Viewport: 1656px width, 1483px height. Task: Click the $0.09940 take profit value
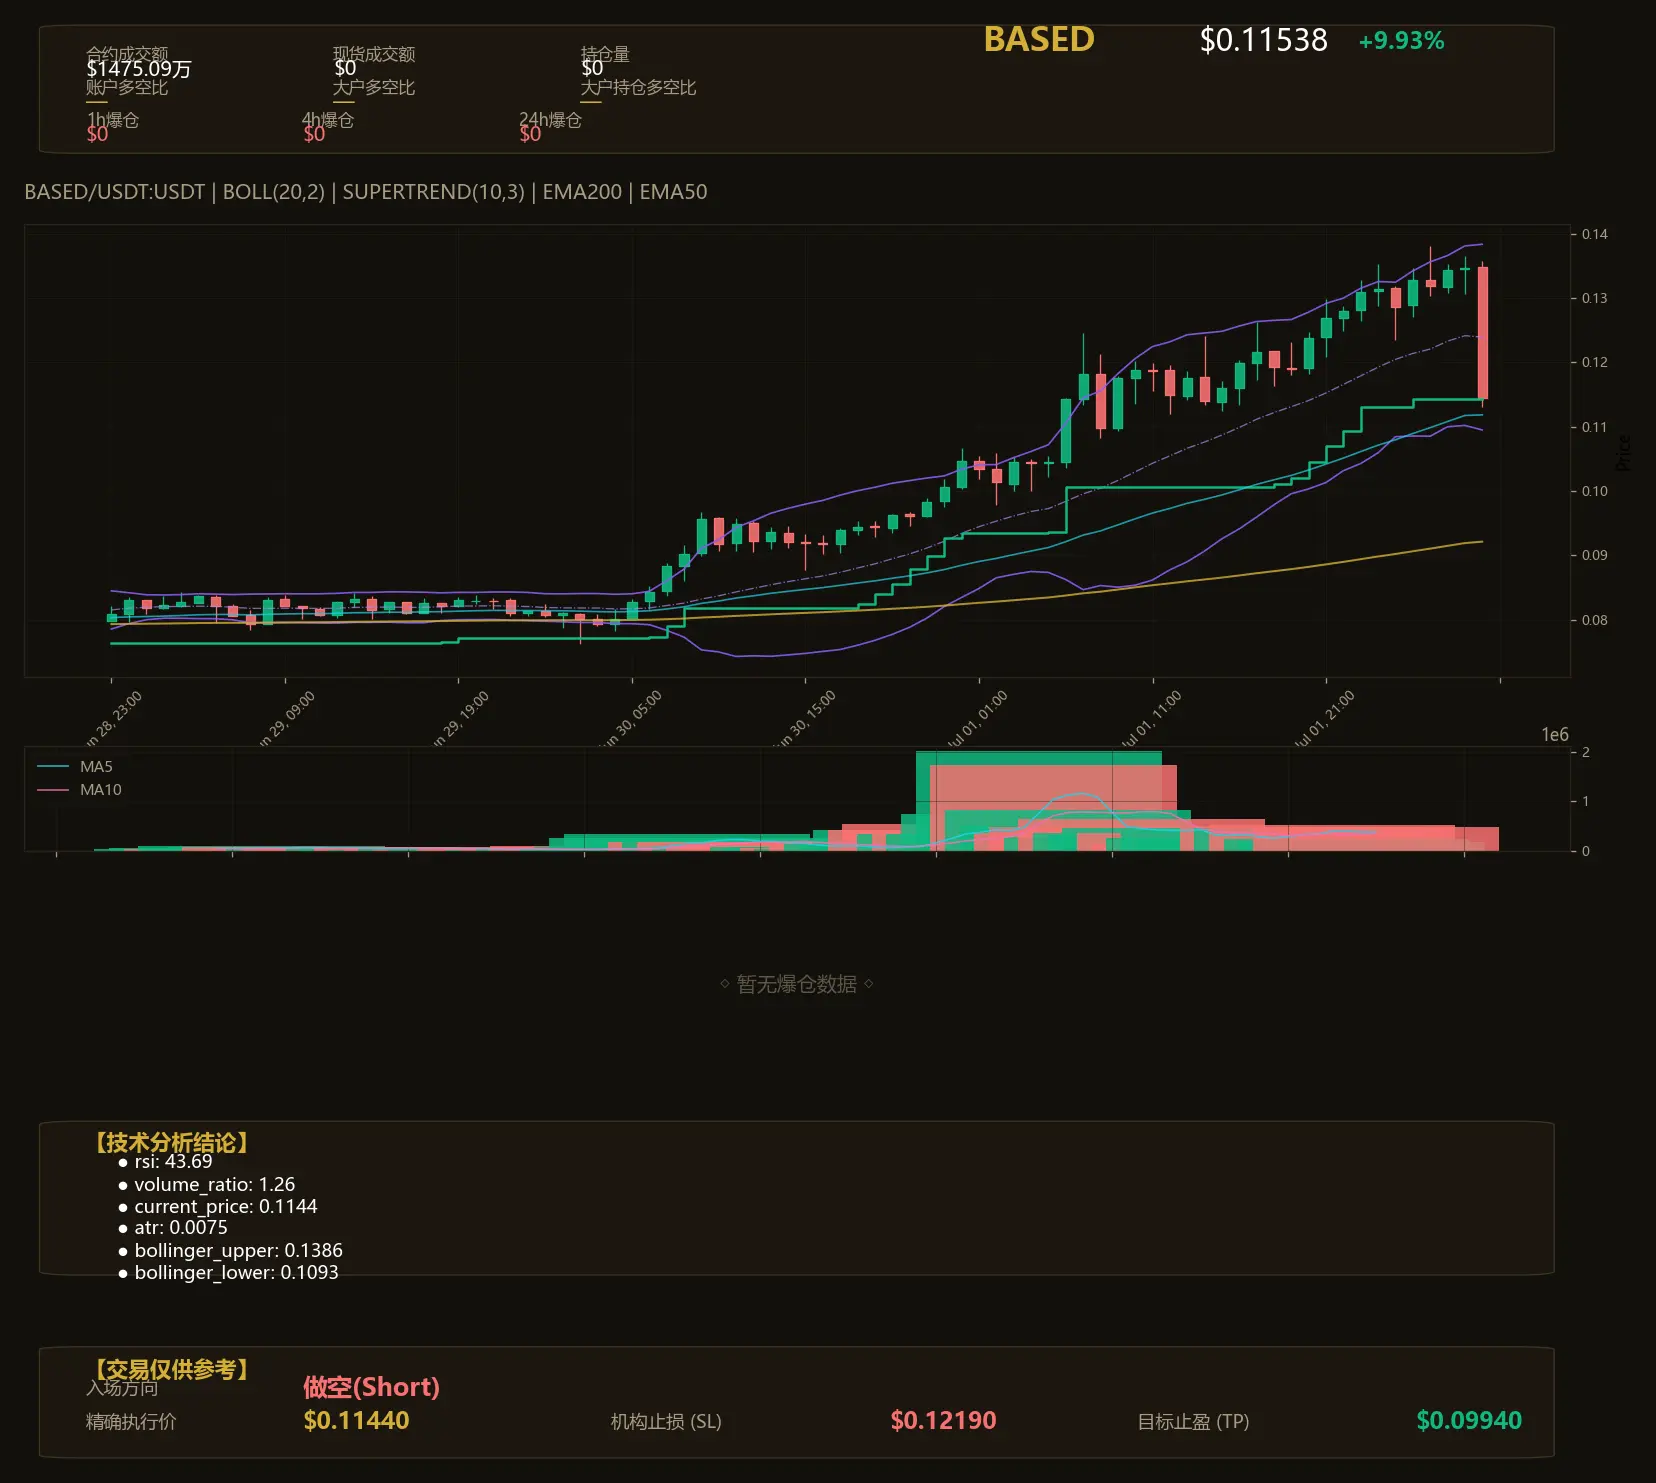[1470, 1420]
